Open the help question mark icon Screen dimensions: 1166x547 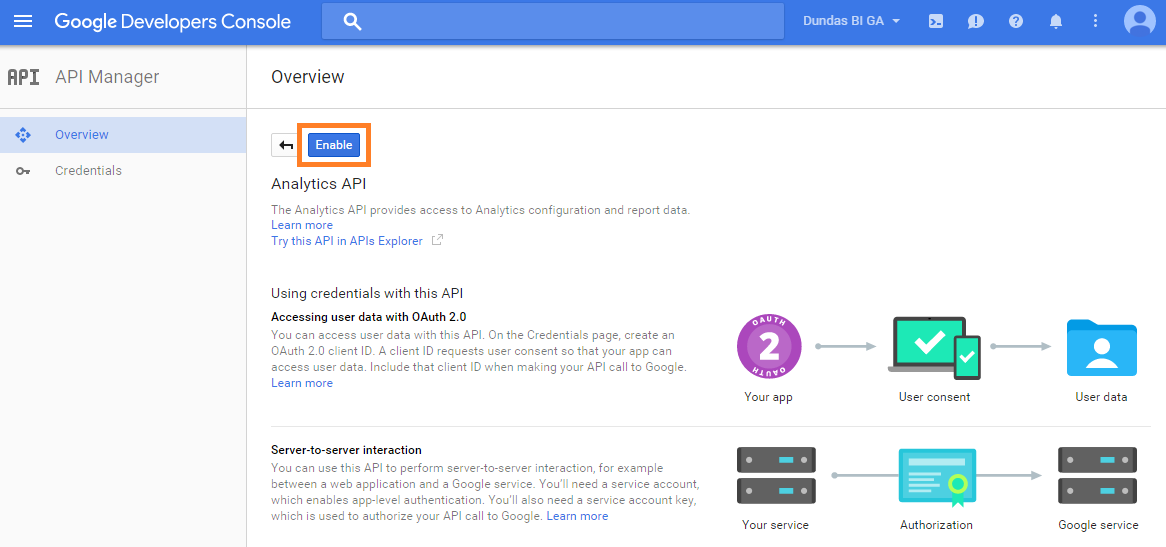tap(1016, 22)
